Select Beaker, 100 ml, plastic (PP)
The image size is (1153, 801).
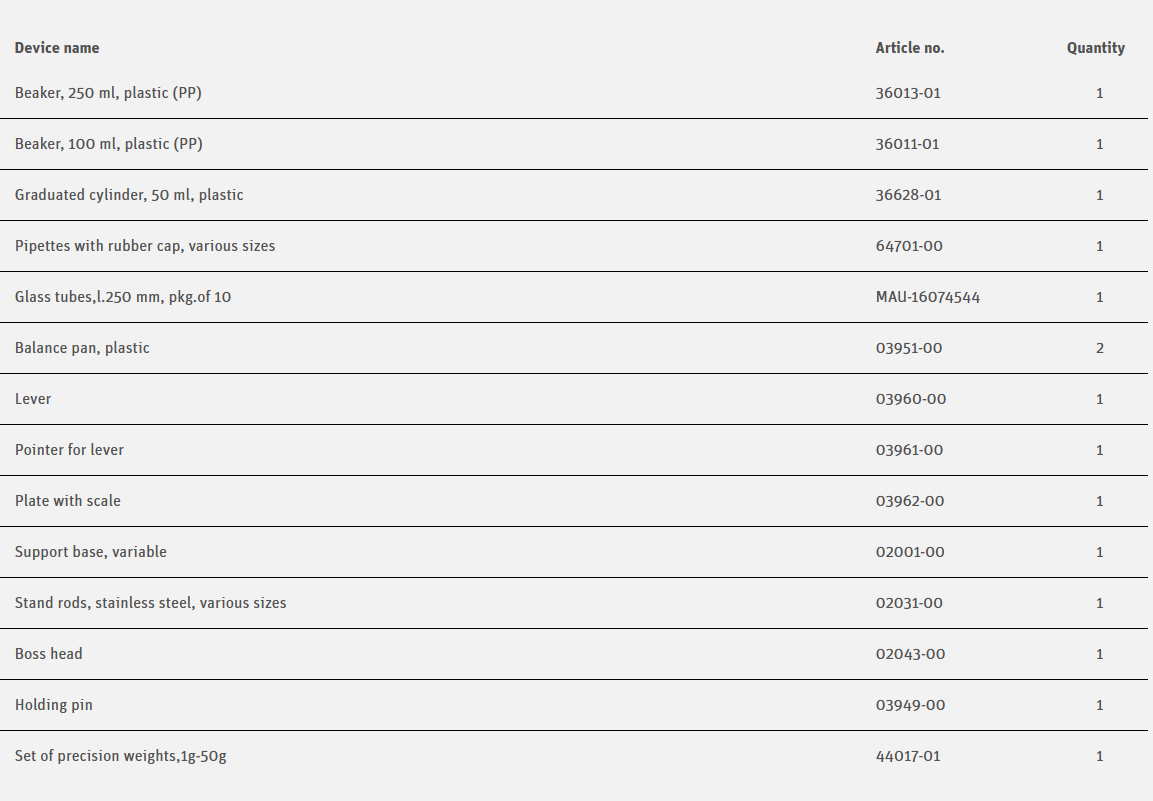[x=109, y=144]
